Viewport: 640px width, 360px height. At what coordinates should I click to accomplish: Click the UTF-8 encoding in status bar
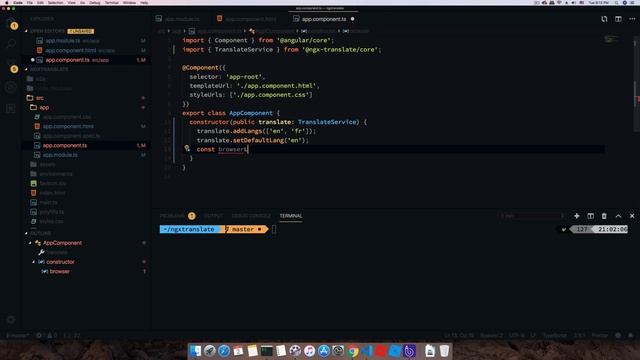point(516,336)
